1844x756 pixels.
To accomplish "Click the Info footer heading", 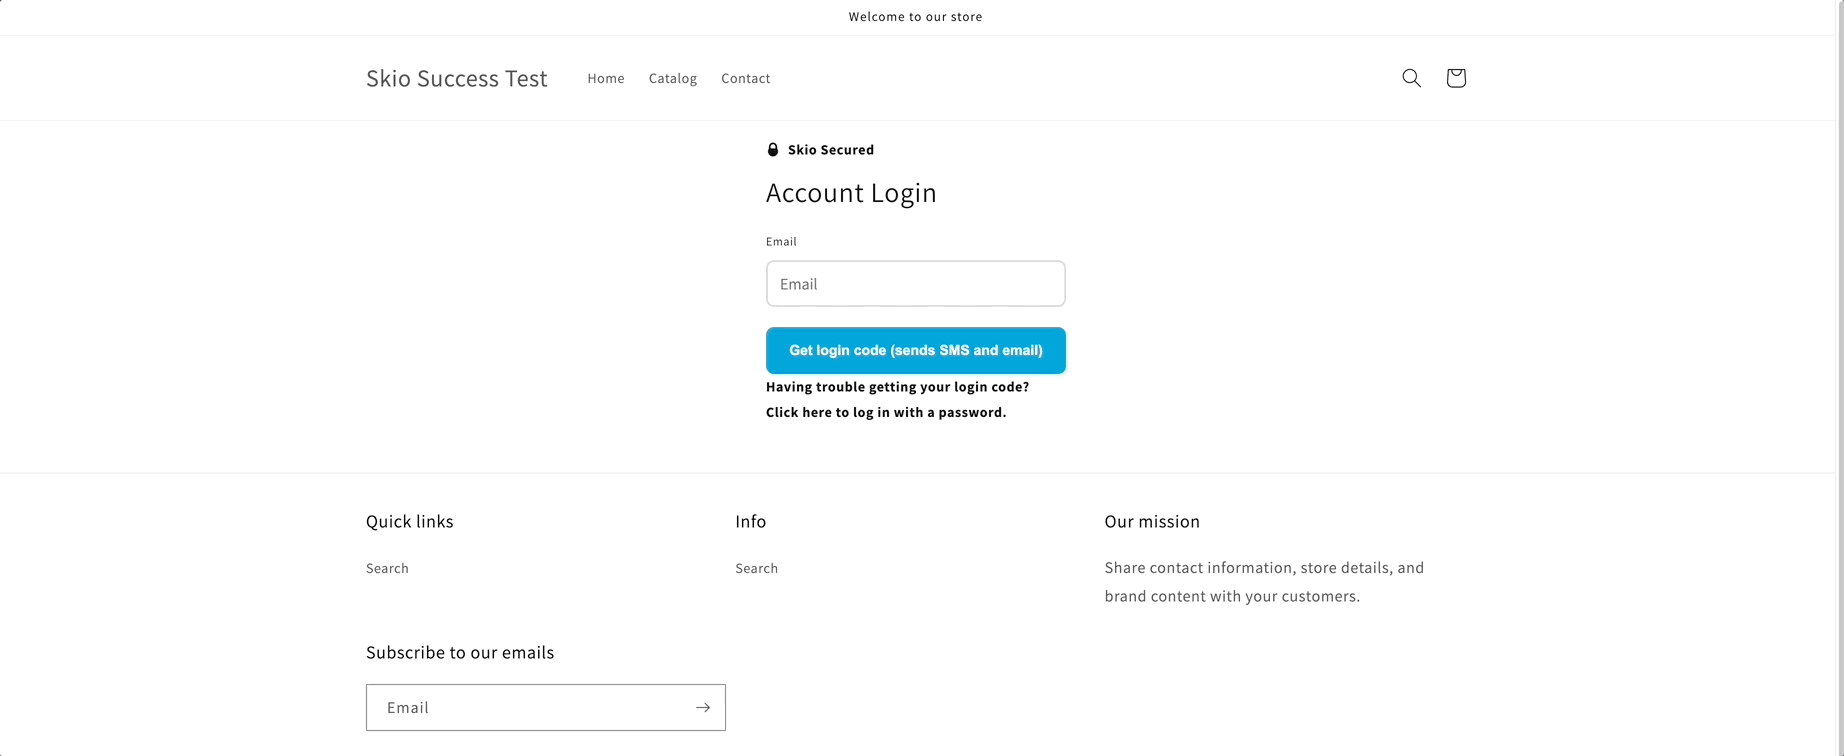I will pyautogui.click(x=751, y=521).
